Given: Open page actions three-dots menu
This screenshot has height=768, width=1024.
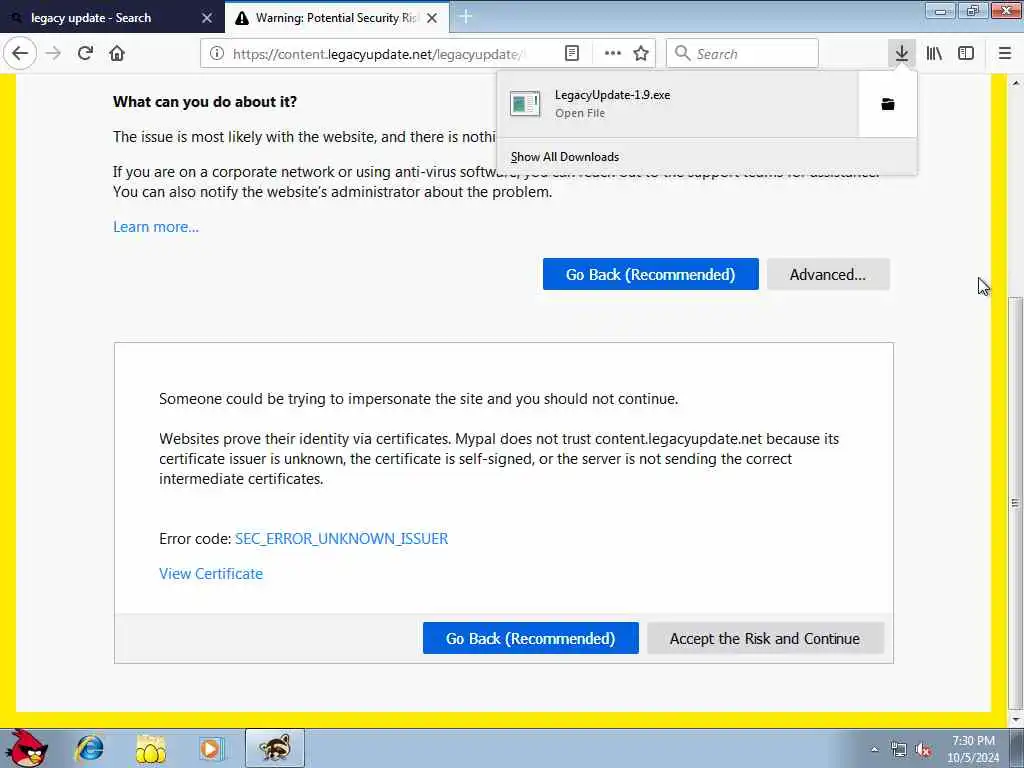Looking at the screenshot, I should (x=613, y=54).
